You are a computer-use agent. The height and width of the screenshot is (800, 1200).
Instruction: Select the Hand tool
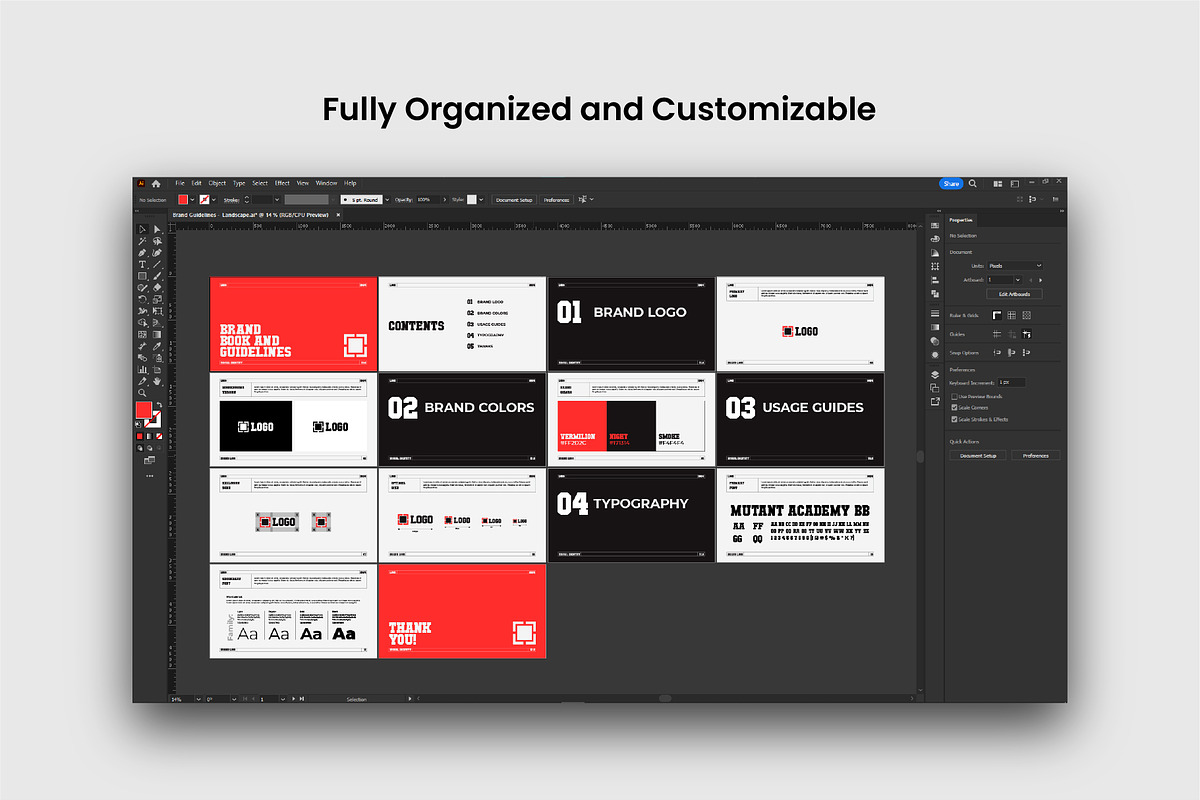coord(157,381)
